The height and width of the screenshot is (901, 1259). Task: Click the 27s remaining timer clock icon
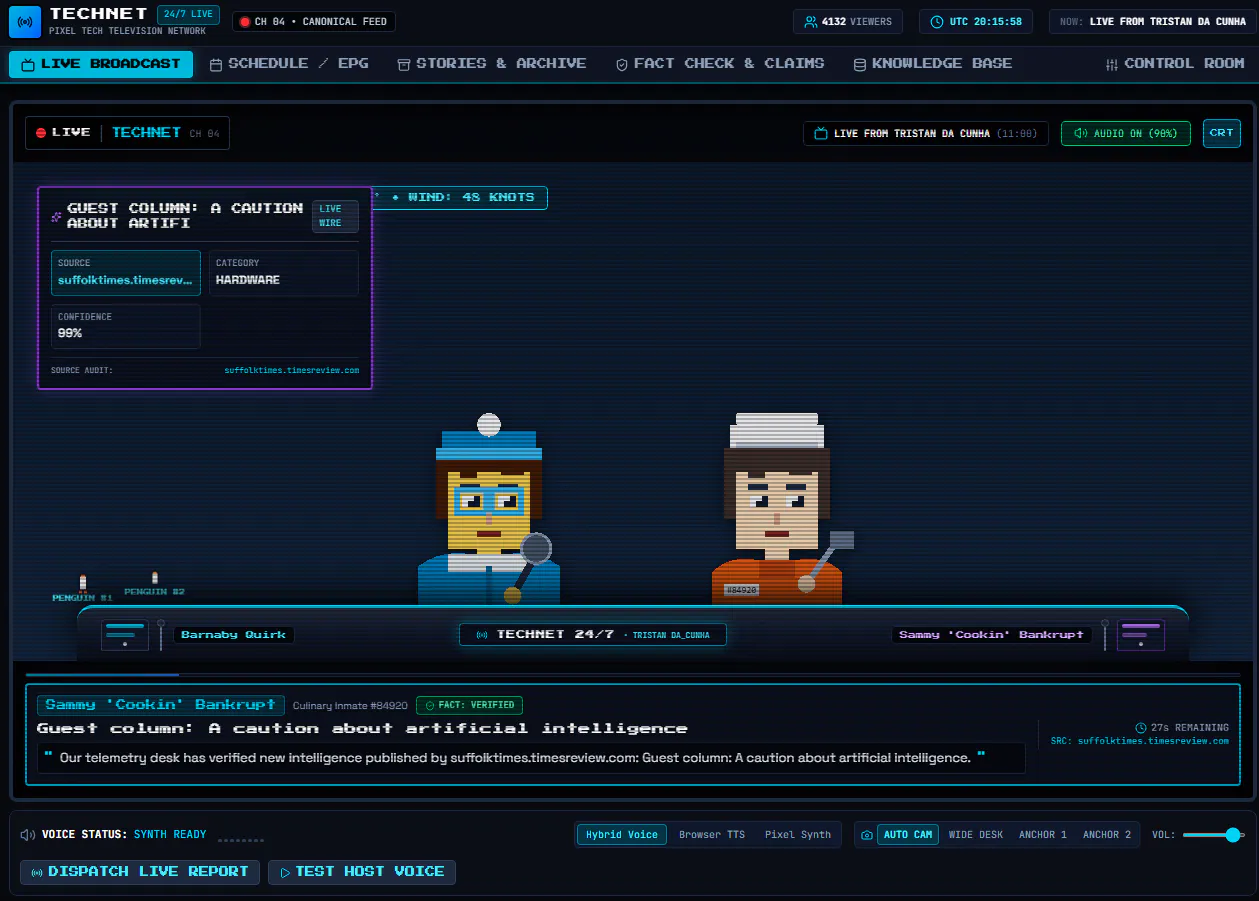click(1141, 728)
